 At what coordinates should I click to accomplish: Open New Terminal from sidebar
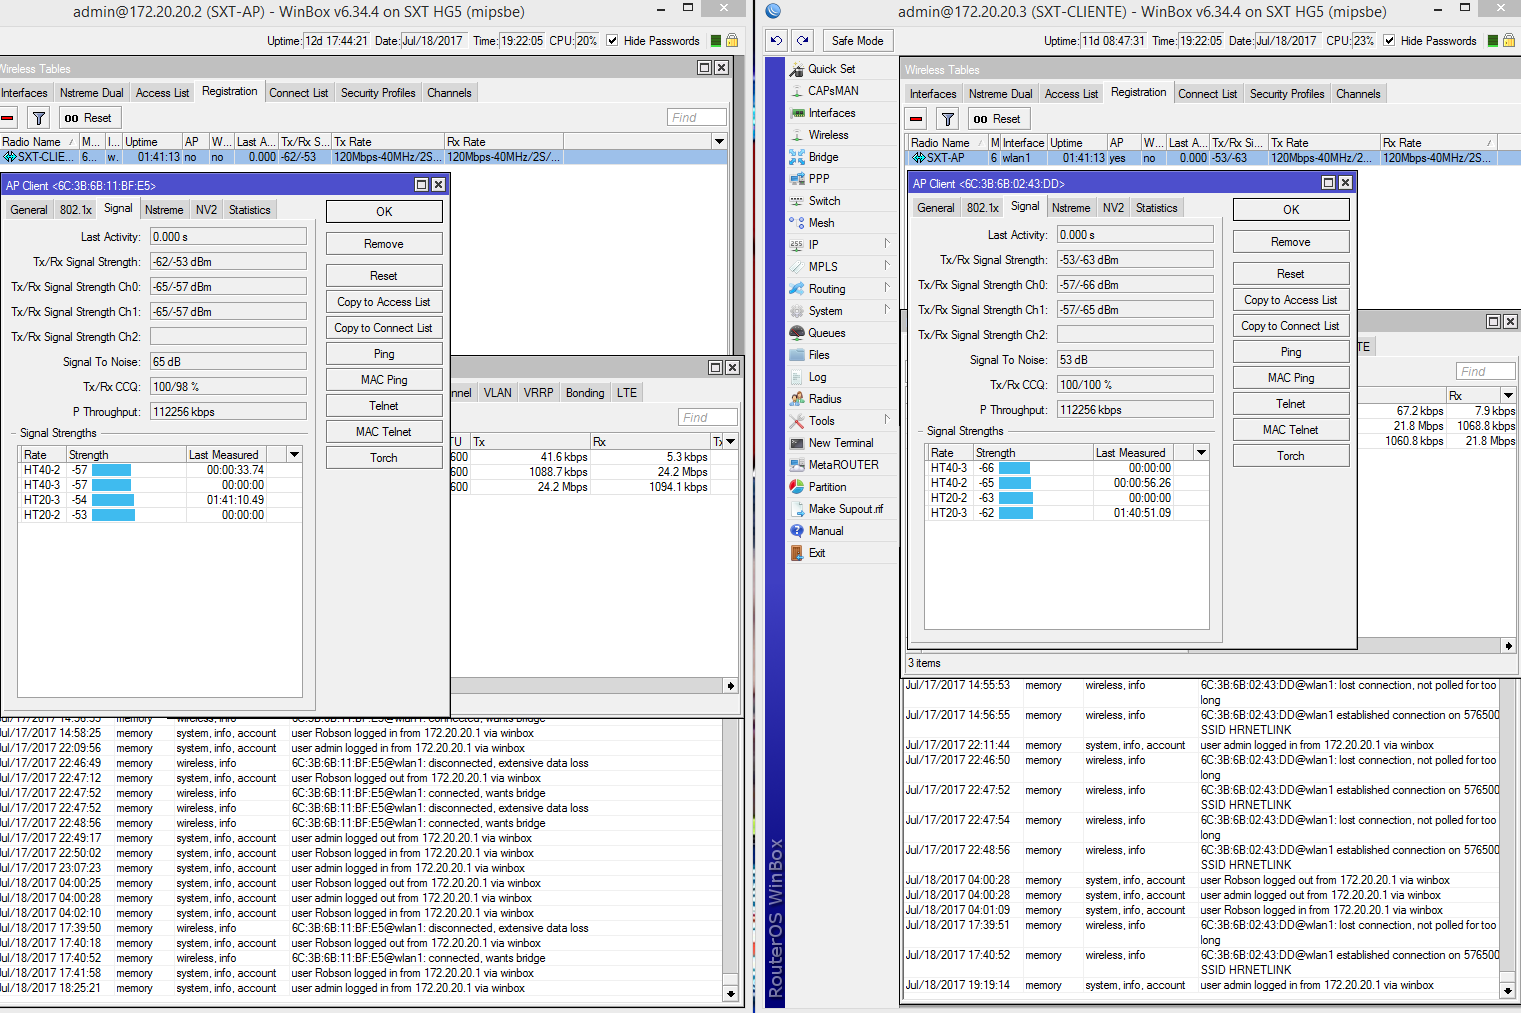click(840, 443)
